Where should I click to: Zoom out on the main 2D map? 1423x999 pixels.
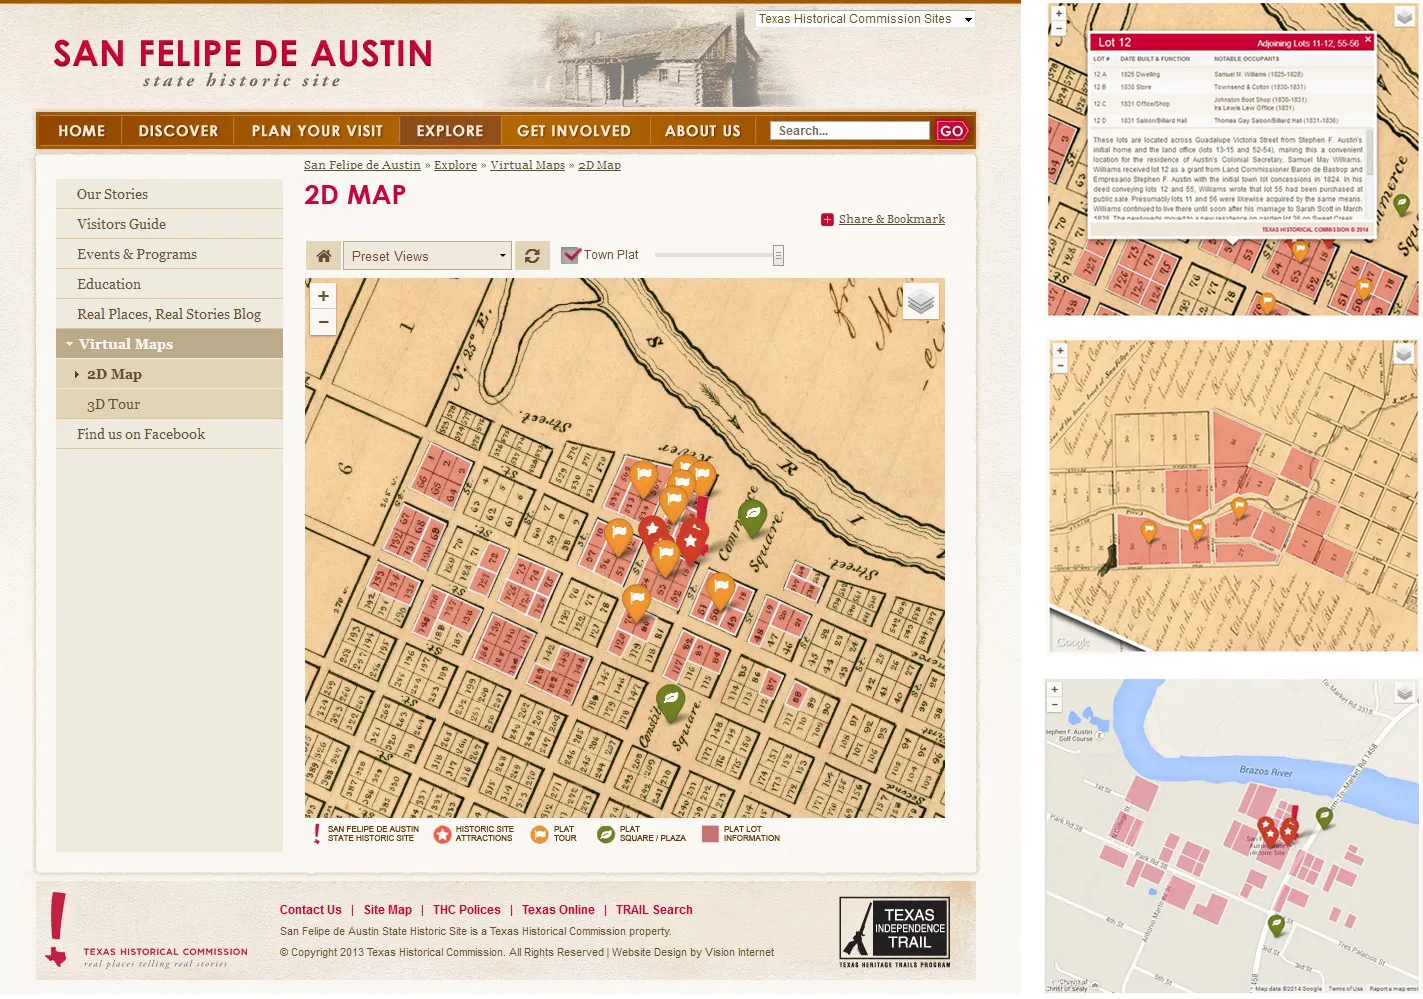[x=323, y=322]
